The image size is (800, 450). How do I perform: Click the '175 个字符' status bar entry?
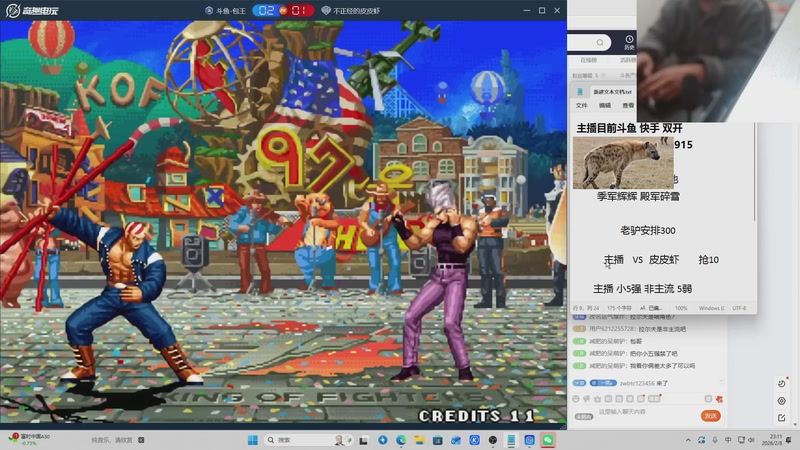[x=619, y=308]
